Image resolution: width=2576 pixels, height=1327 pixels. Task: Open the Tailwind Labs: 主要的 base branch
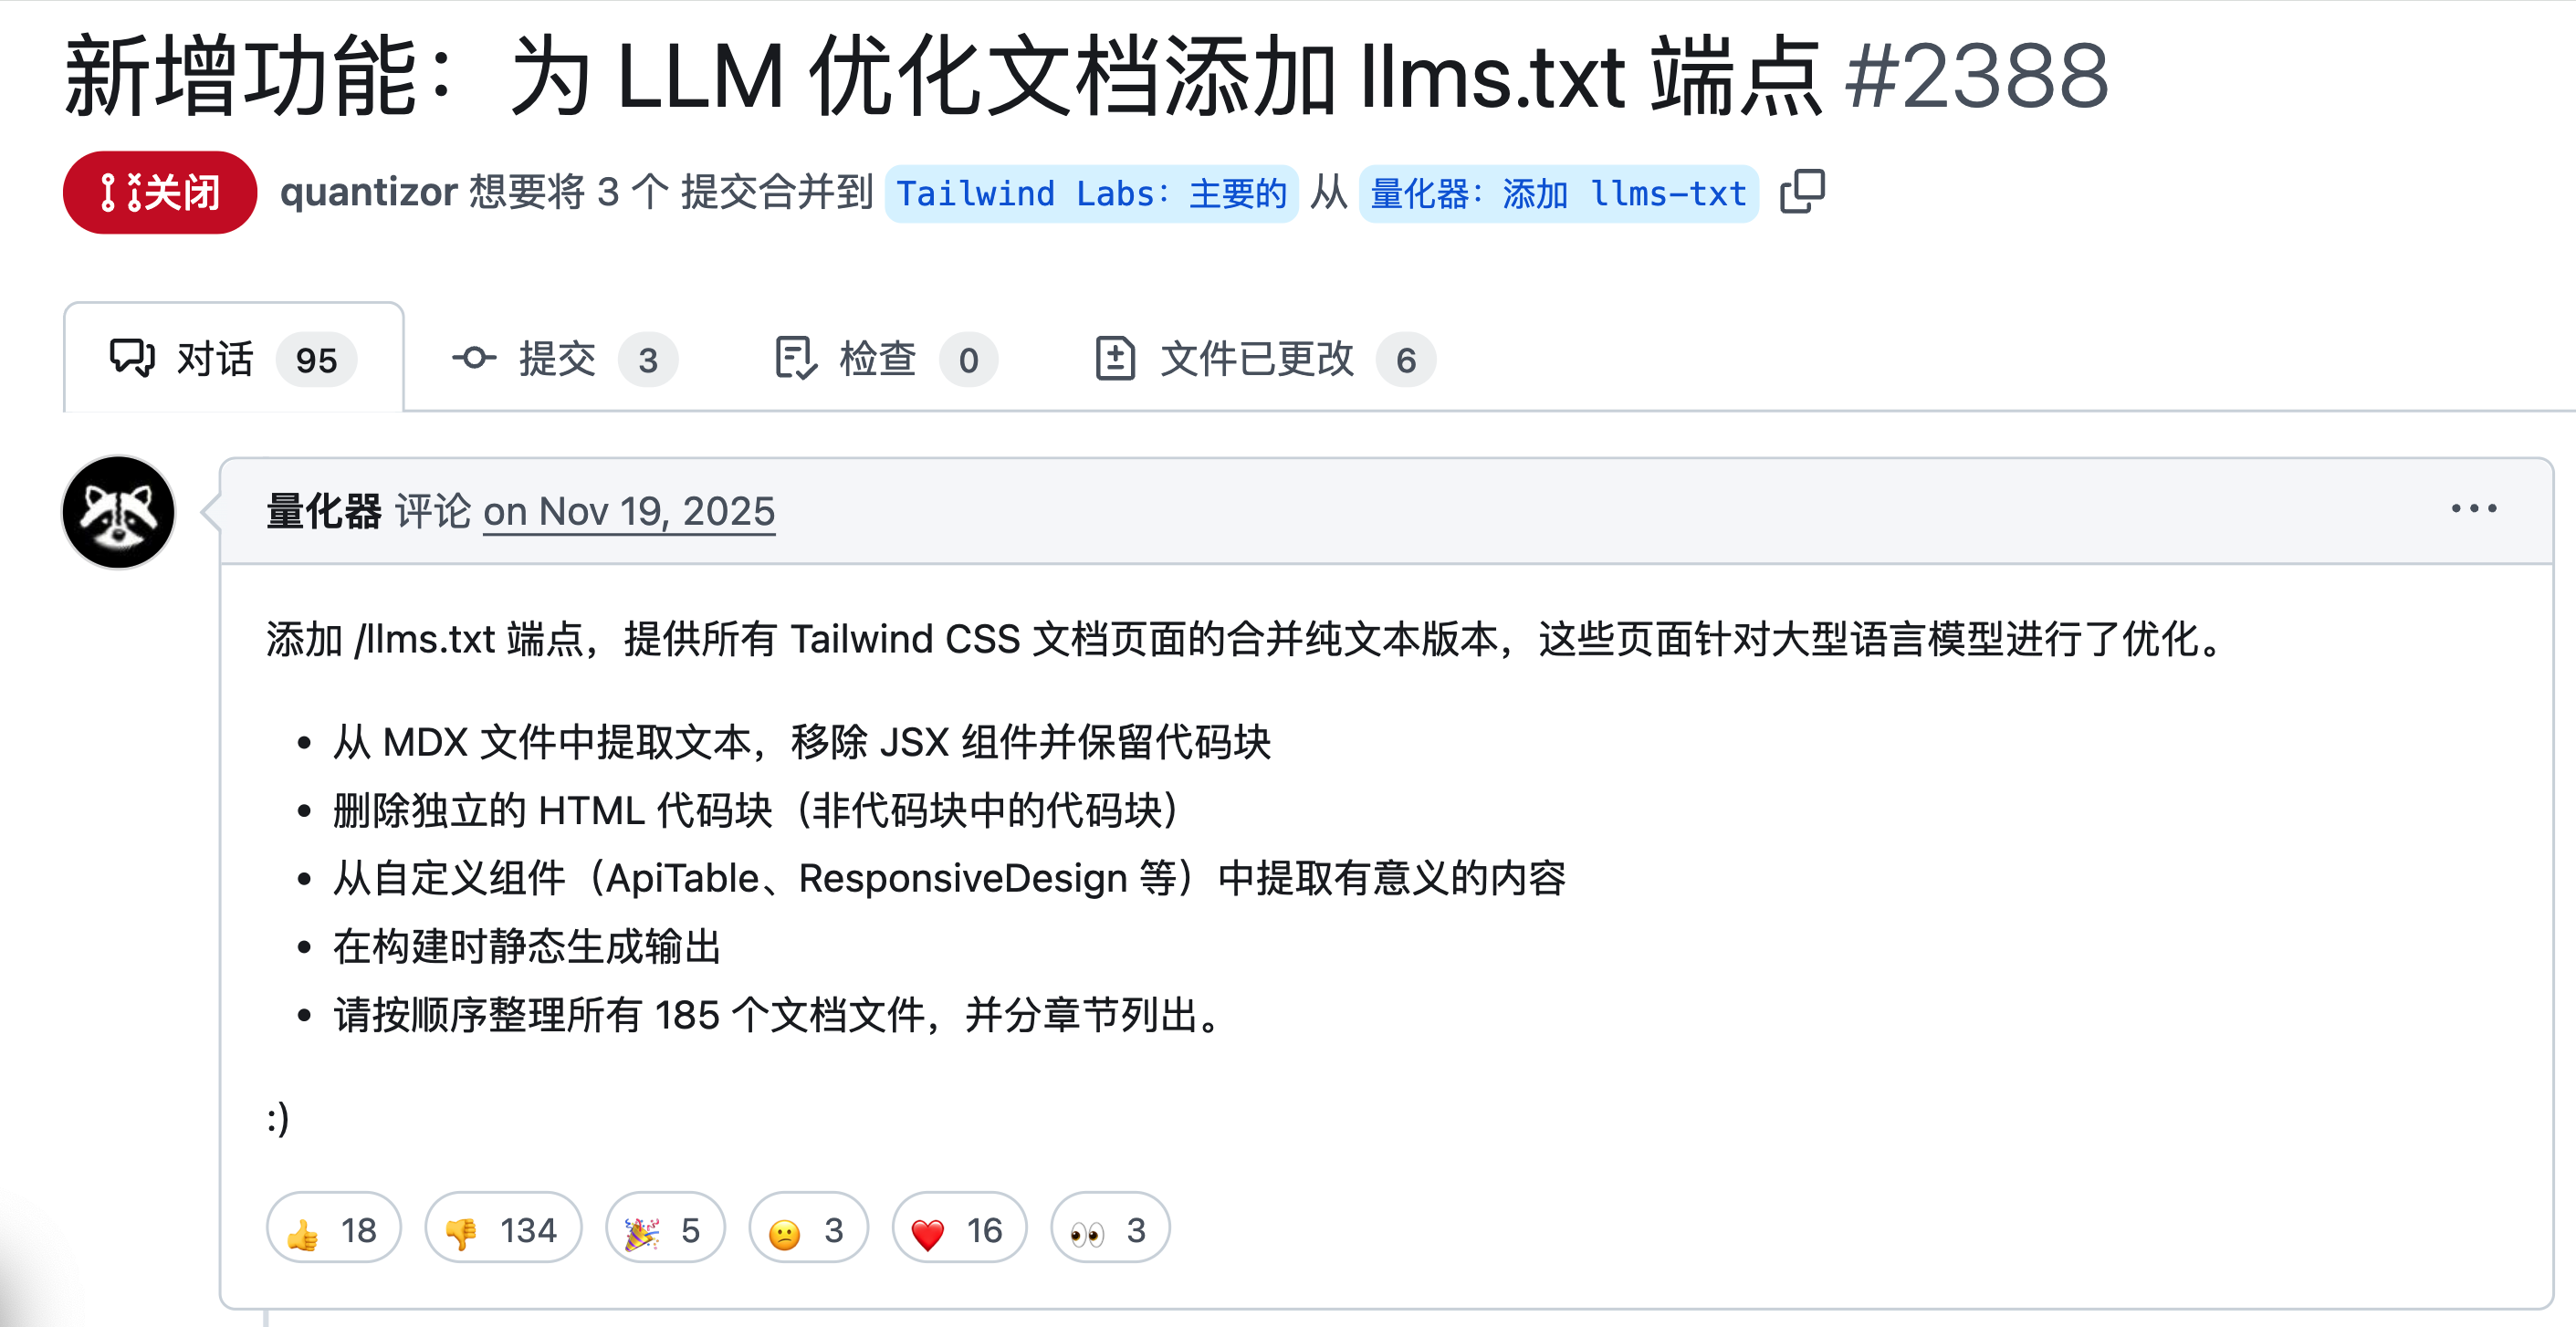1091,193
